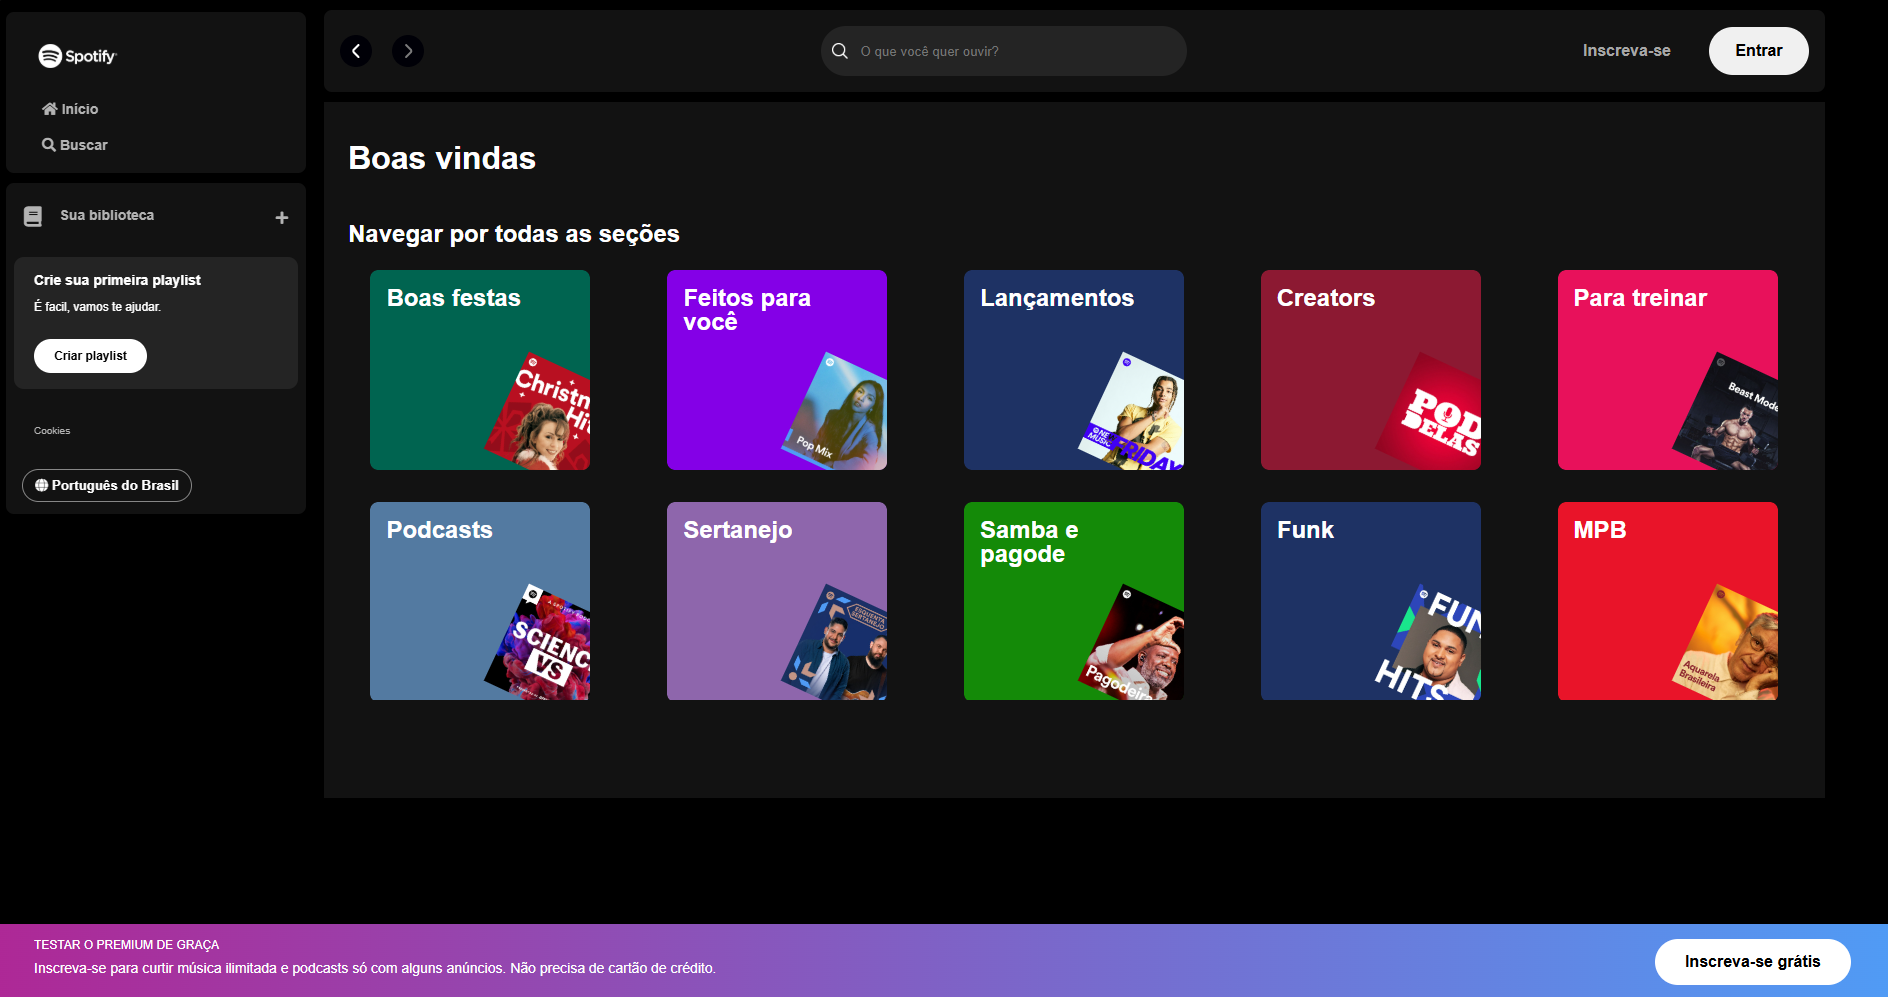
Task: Click the Spotify logo
Action: (x=78, y=56)
